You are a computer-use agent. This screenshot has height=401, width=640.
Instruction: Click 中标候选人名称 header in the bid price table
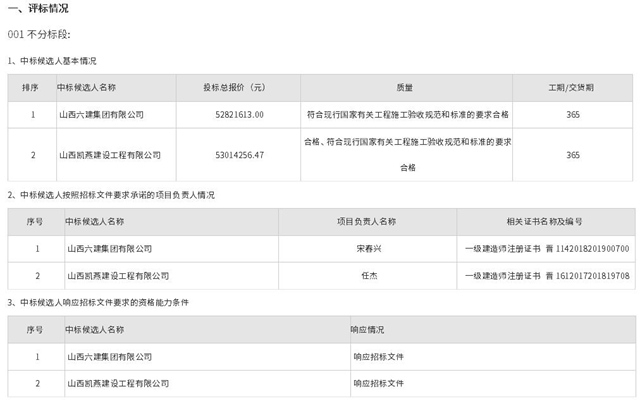pyautogui.click(x=87, y=87)
